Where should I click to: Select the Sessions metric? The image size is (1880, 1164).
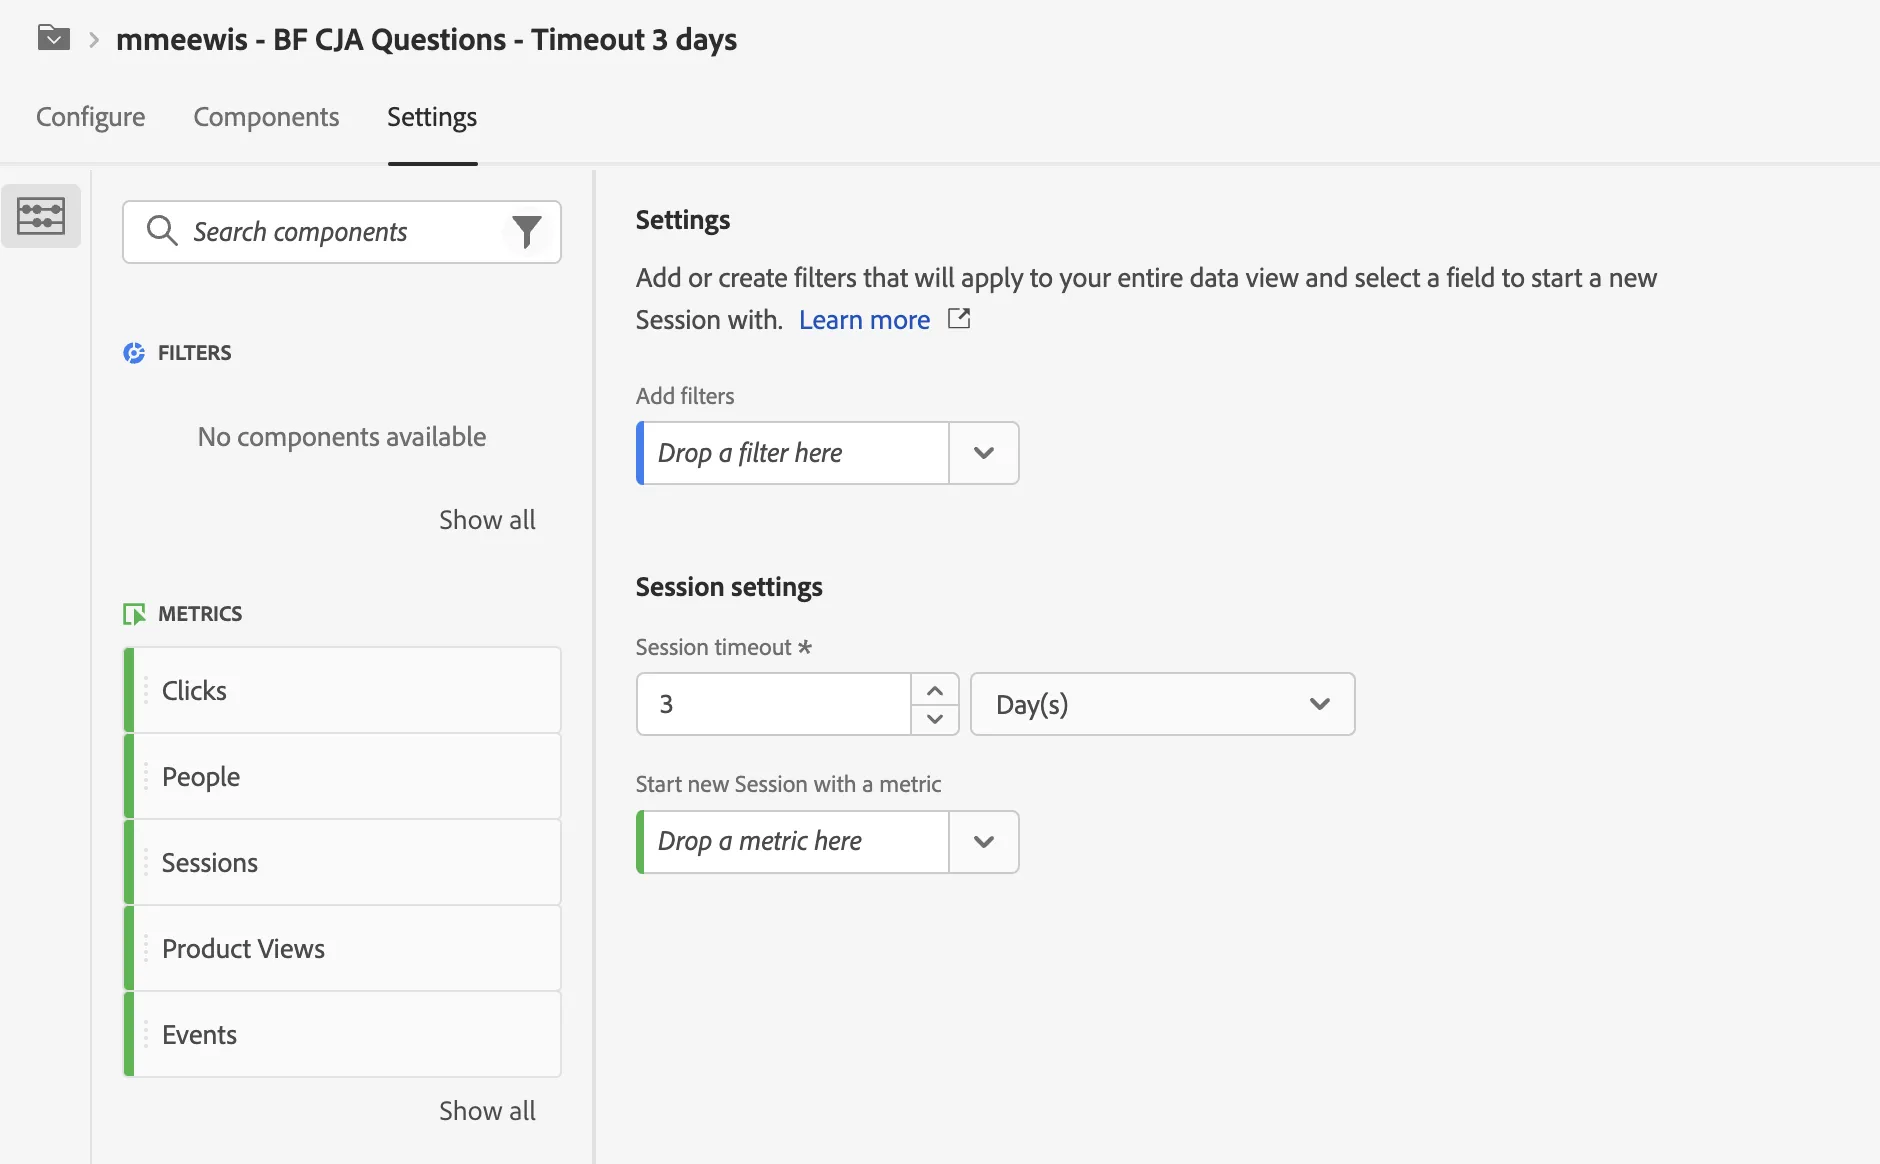click(342, 863)
